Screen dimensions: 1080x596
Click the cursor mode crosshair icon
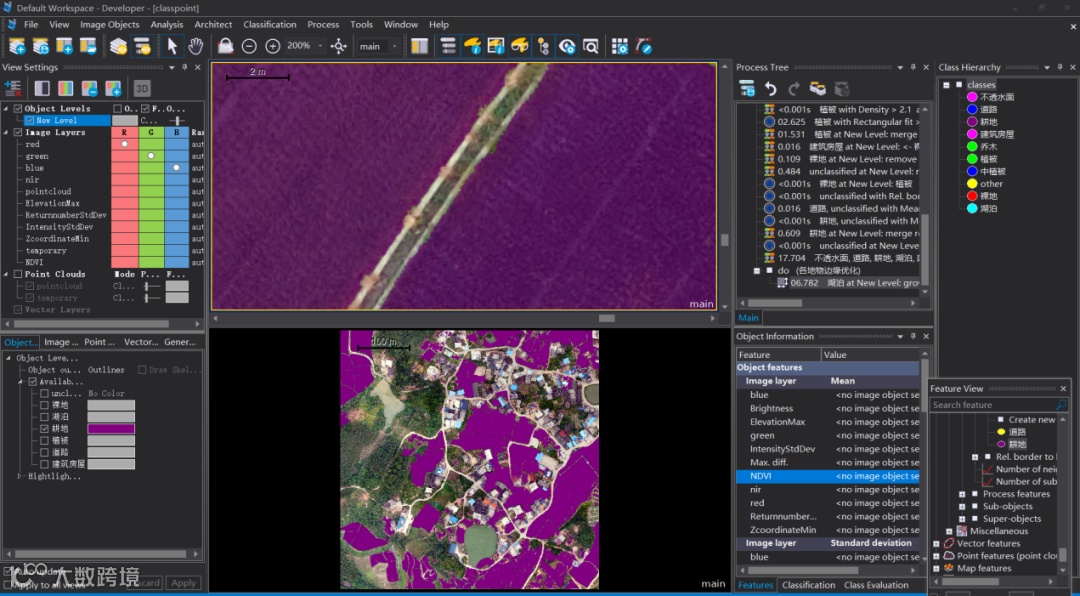click(x=339, y=46)
